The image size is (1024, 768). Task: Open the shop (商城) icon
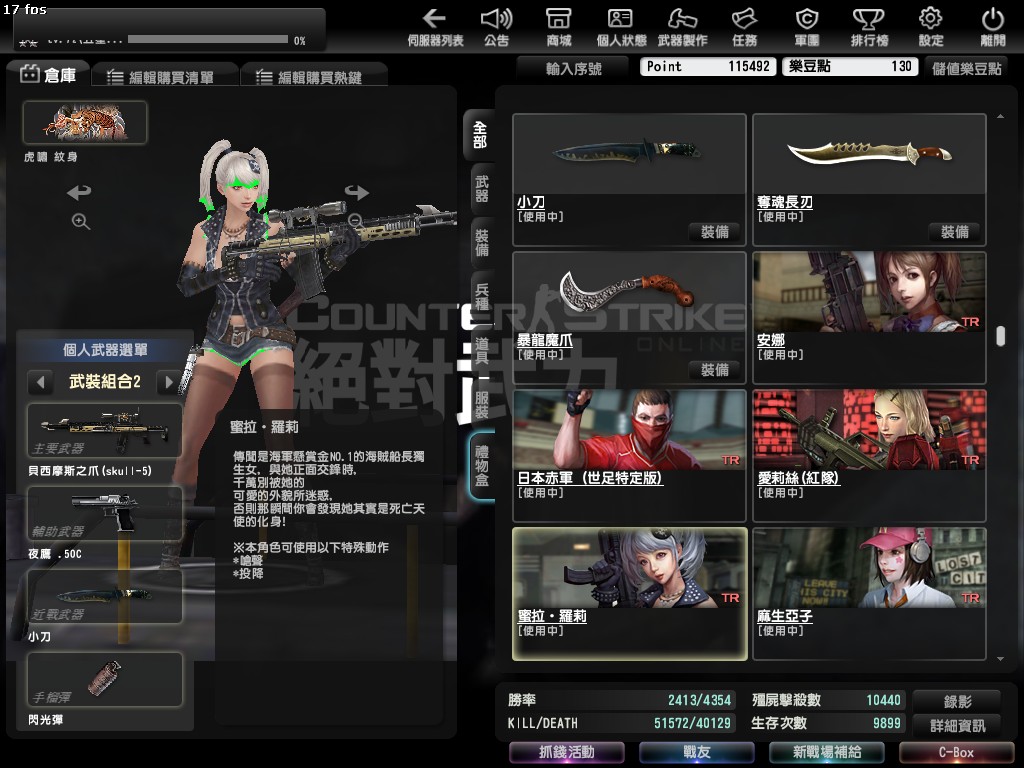[x=559, y=27]
